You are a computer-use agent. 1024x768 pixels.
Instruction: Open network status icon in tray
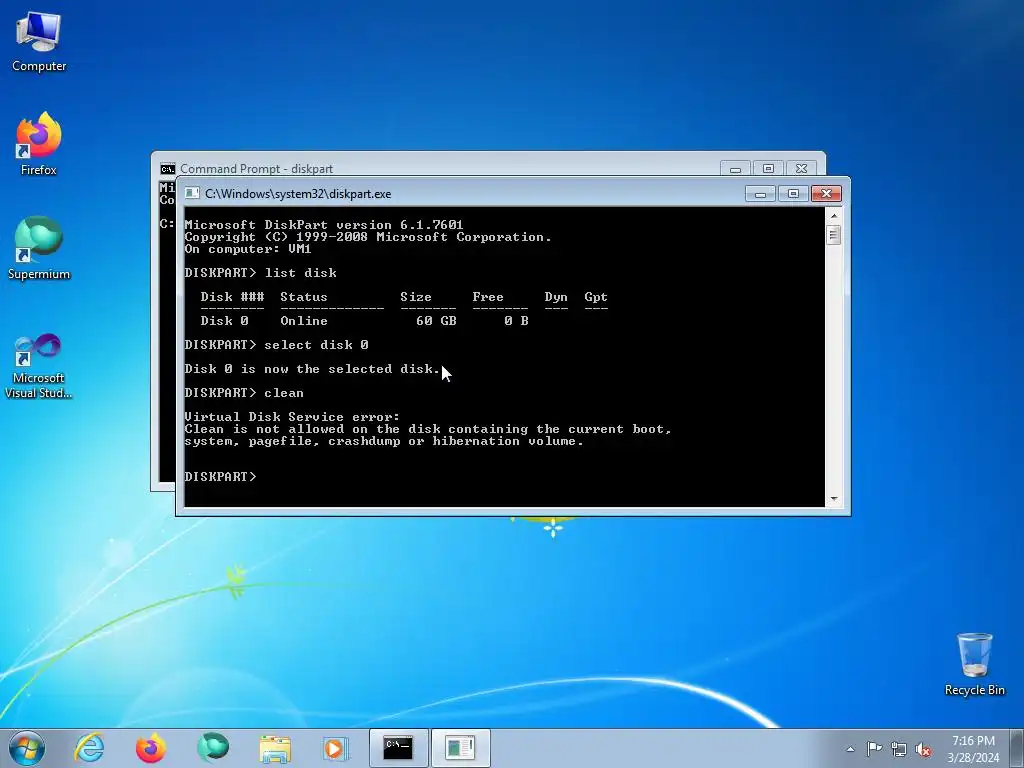[x=899, y=749]
